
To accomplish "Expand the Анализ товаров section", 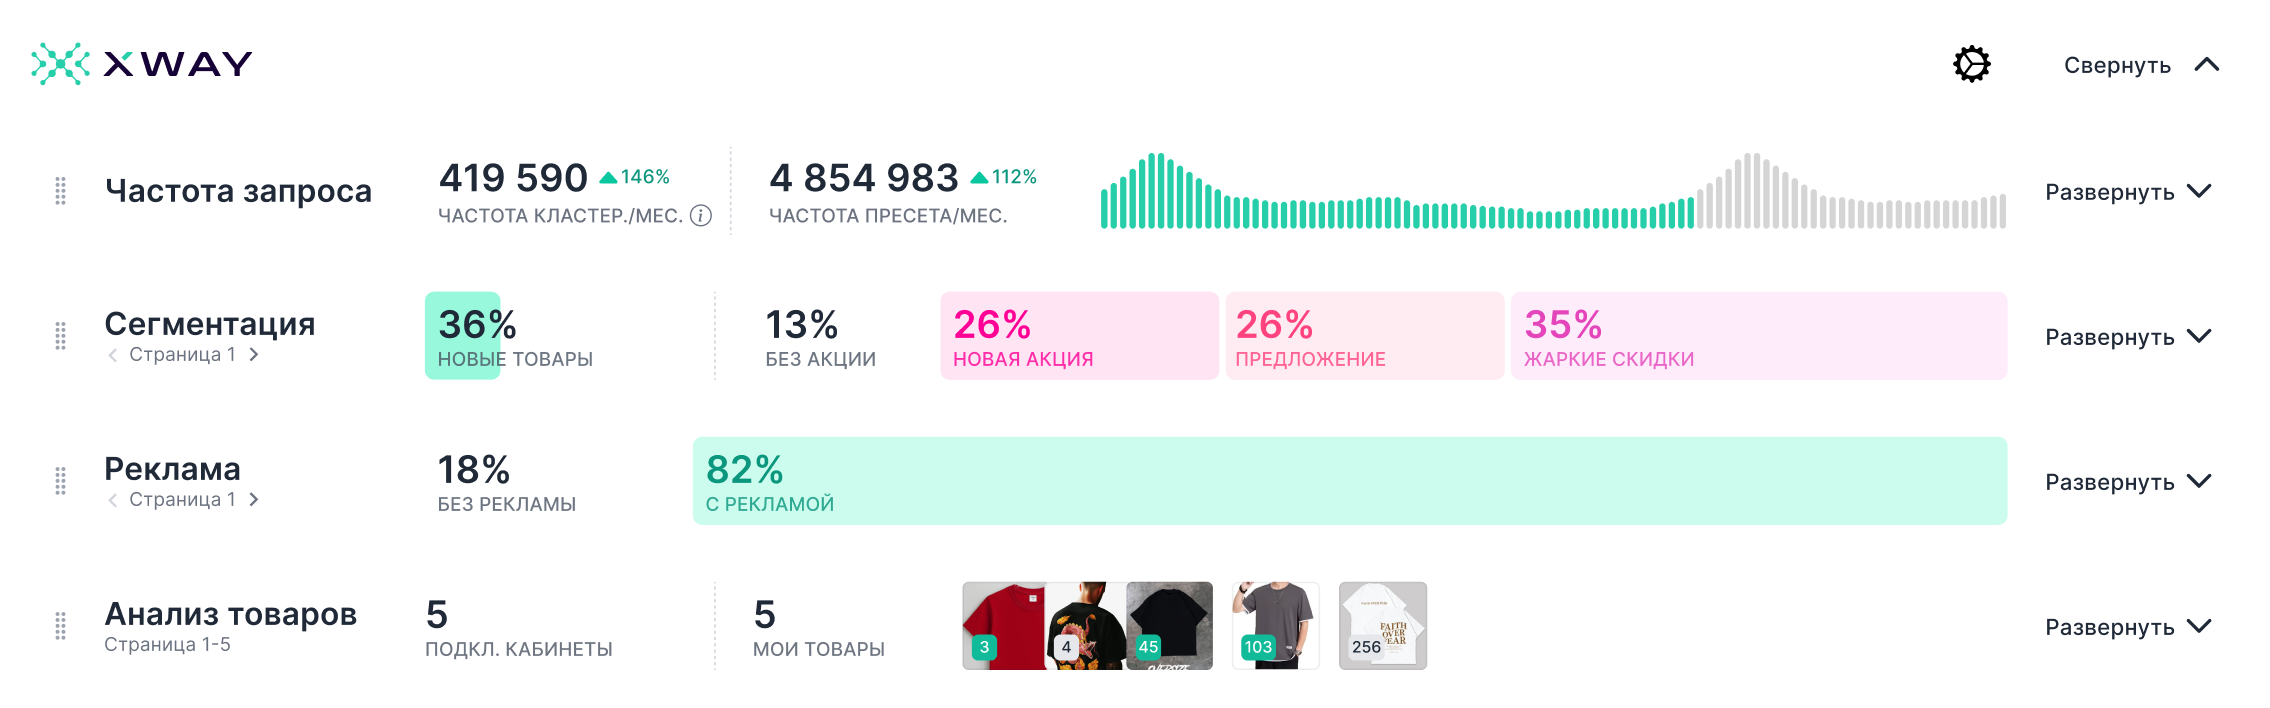I will click(x=2127, y=627).
